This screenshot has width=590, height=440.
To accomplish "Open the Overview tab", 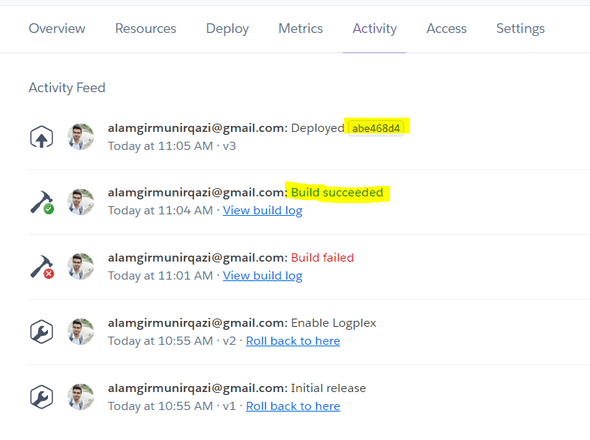I will coord(57,29).
